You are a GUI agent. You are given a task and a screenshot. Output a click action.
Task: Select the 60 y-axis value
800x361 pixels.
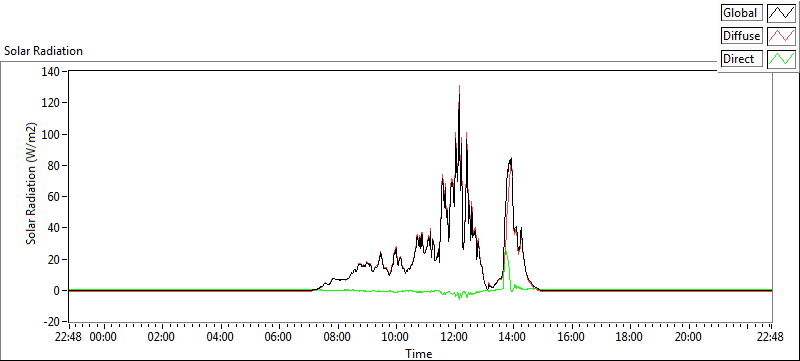point(54,197)
